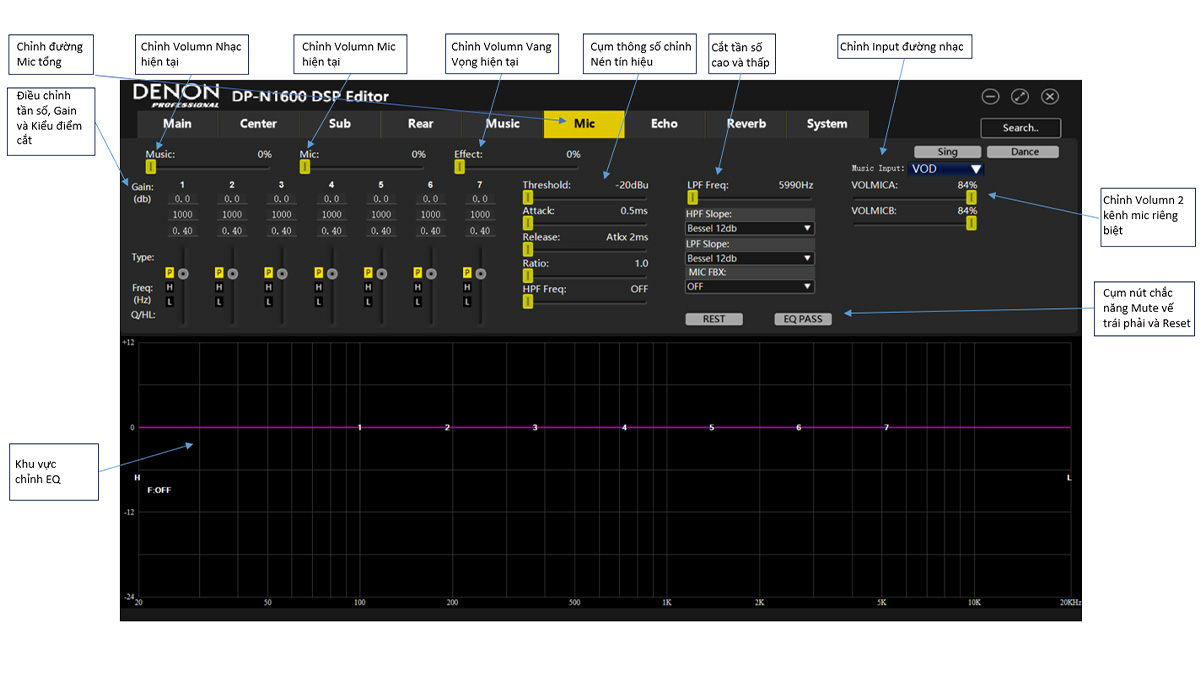Set band 4 to low-shelf L type
The height and width of the screenshot is (686, 1200).
tap(318, 302)
